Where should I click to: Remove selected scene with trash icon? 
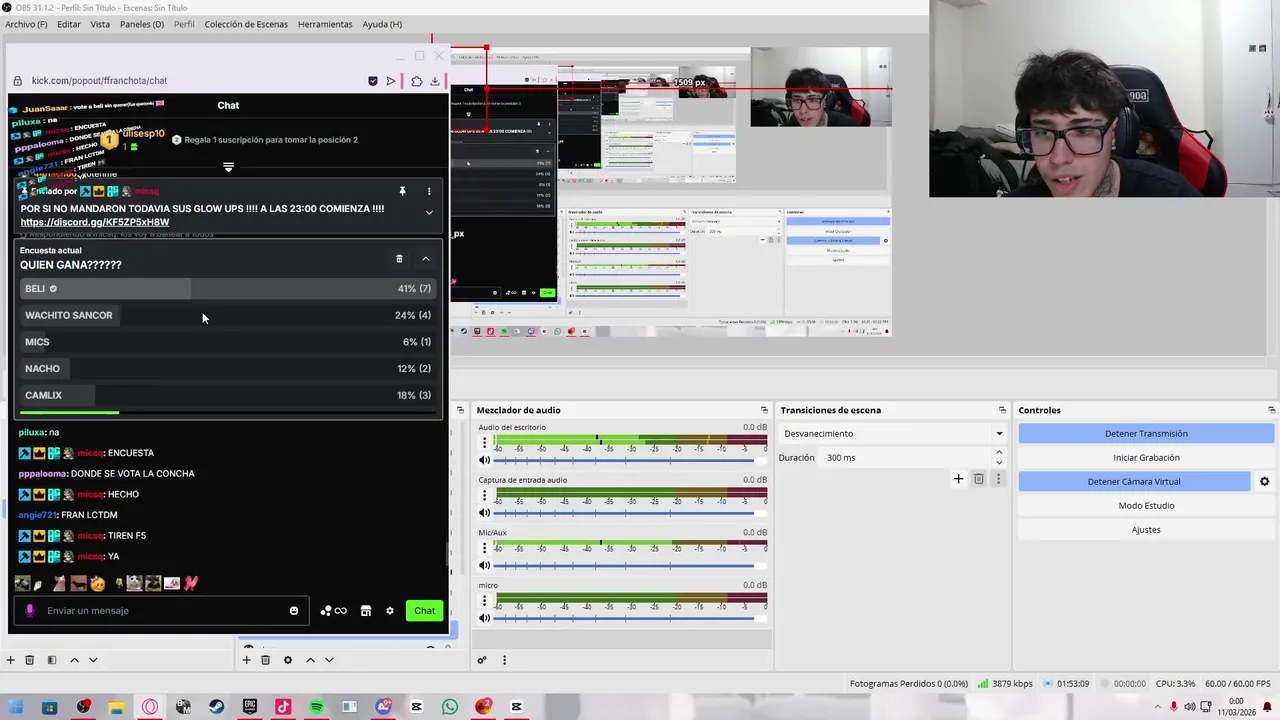[29, 660]
